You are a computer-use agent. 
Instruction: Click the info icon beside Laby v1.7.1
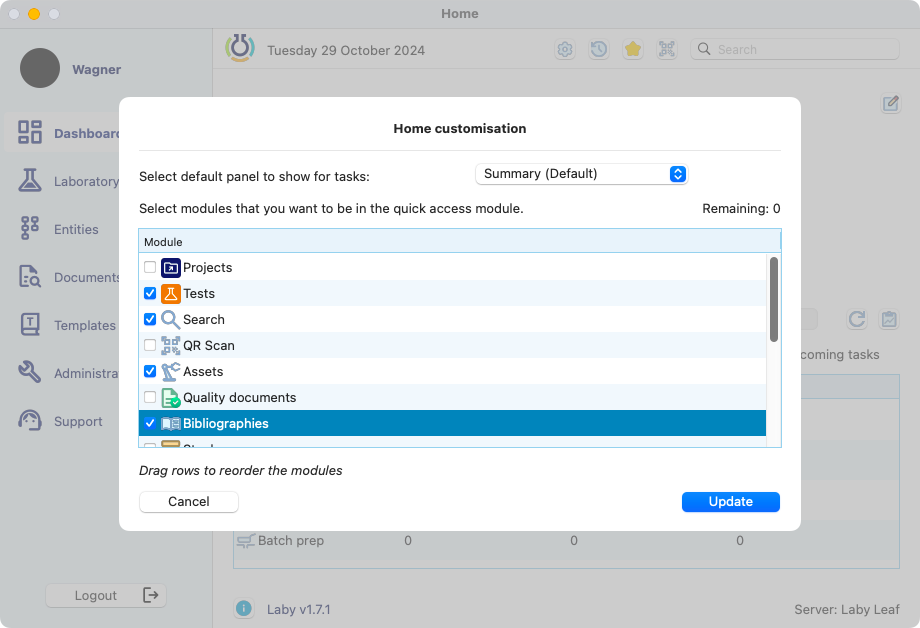pyautogui.click(x=243, y=609)
